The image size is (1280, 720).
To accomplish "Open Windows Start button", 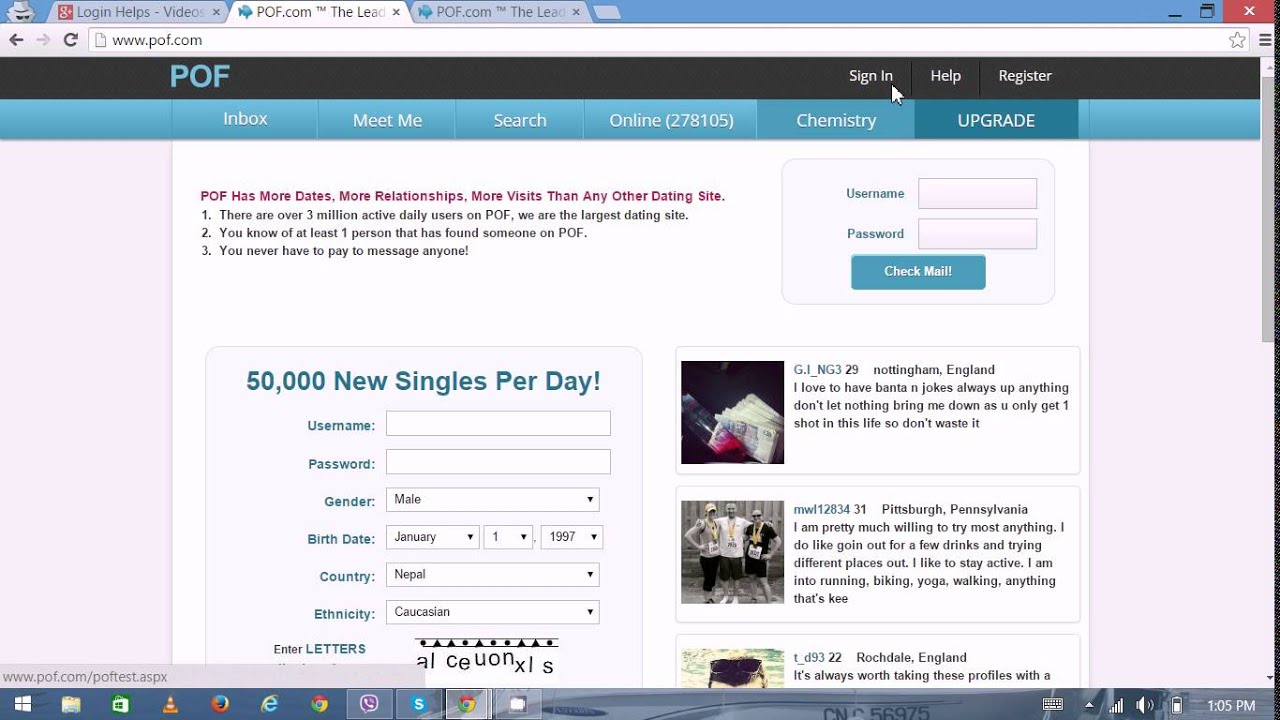I will point(22,705).
